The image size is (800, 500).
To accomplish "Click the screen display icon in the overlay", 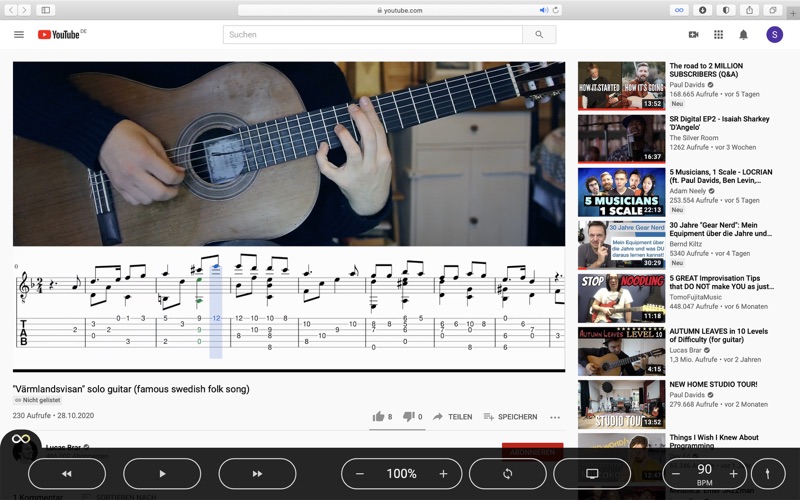I will tap(592, 474).
